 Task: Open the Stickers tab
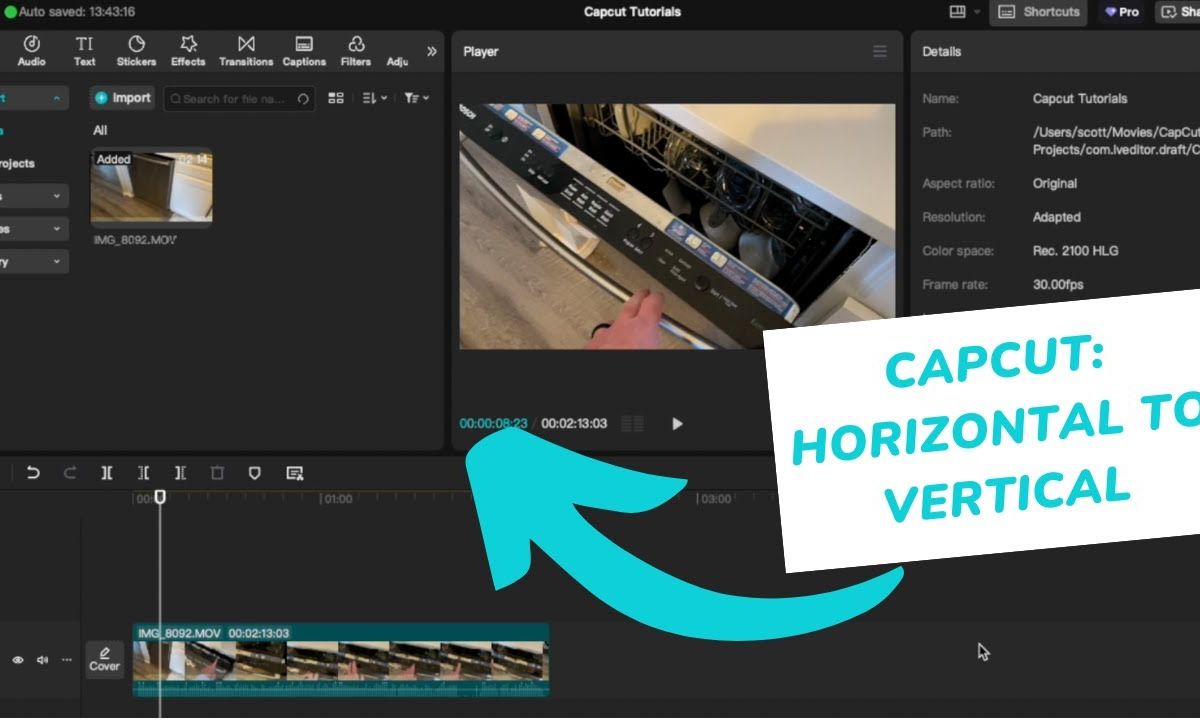click(136, 51)
